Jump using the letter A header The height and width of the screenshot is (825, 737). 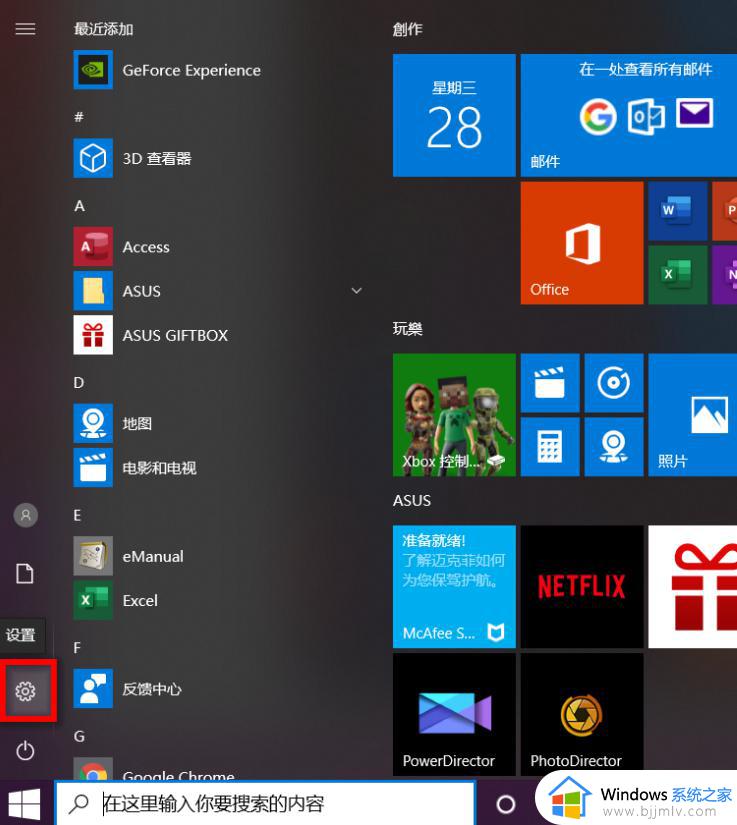pos(79,206)
